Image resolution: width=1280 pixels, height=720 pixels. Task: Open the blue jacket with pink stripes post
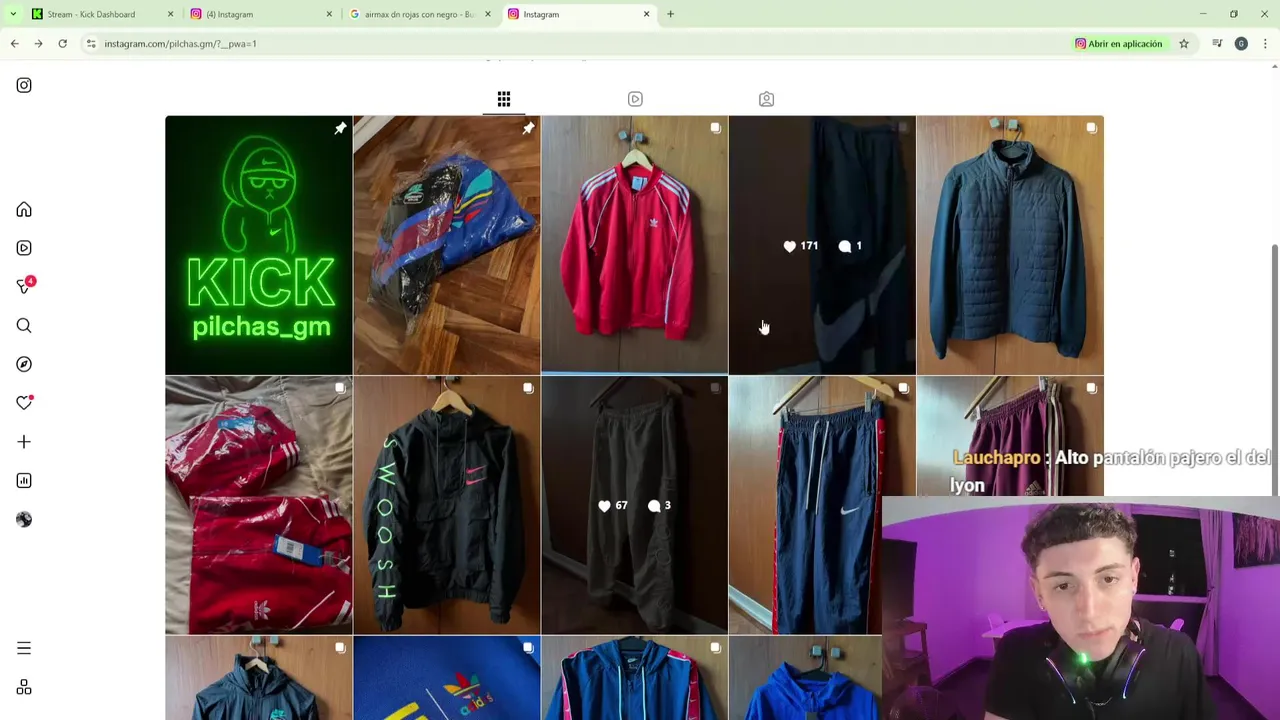(x=634, y=678)
